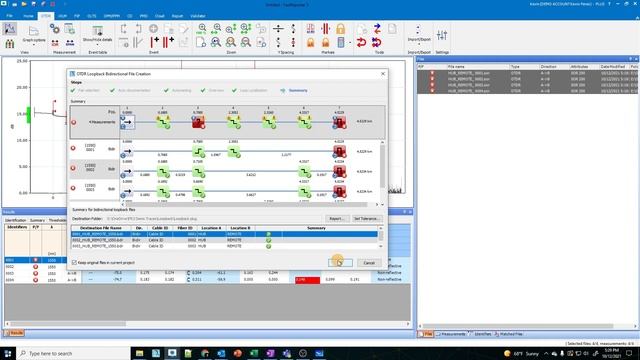This screenshot has height=360, width=640.
Task: Click Cancel in the loopback dialog
Action: [369, 263]
